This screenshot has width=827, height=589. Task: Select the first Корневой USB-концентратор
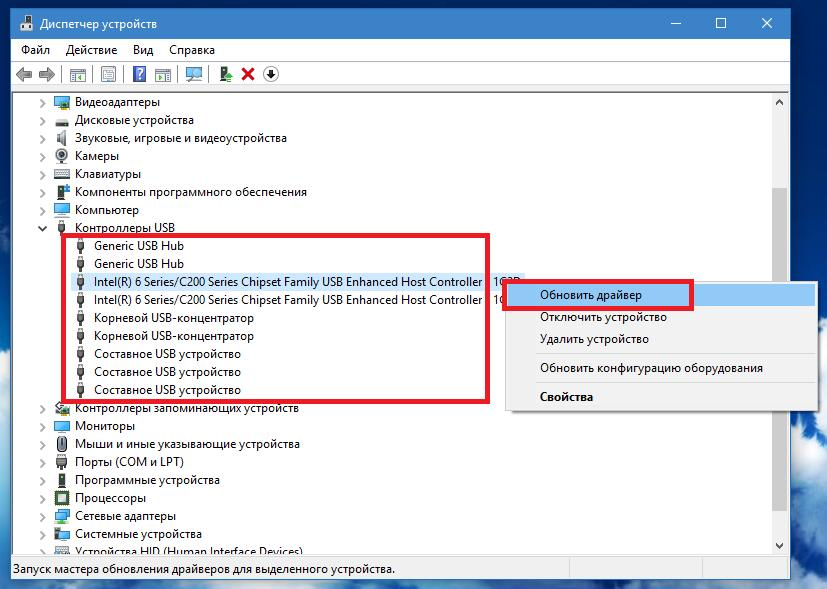(x=174, y=318)
